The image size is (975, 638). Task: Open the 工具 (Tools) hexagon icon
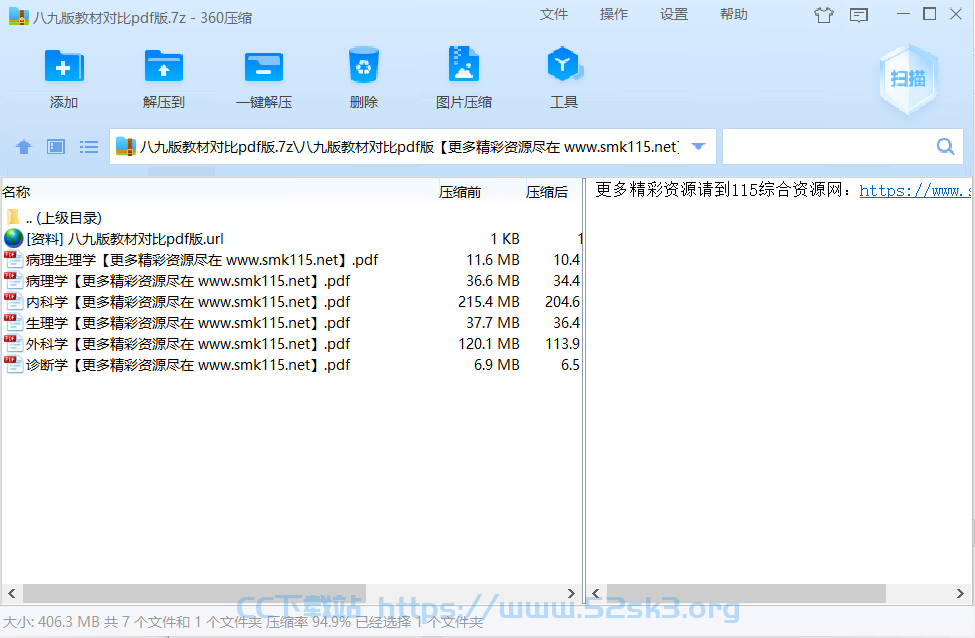(x=564, y=64)
